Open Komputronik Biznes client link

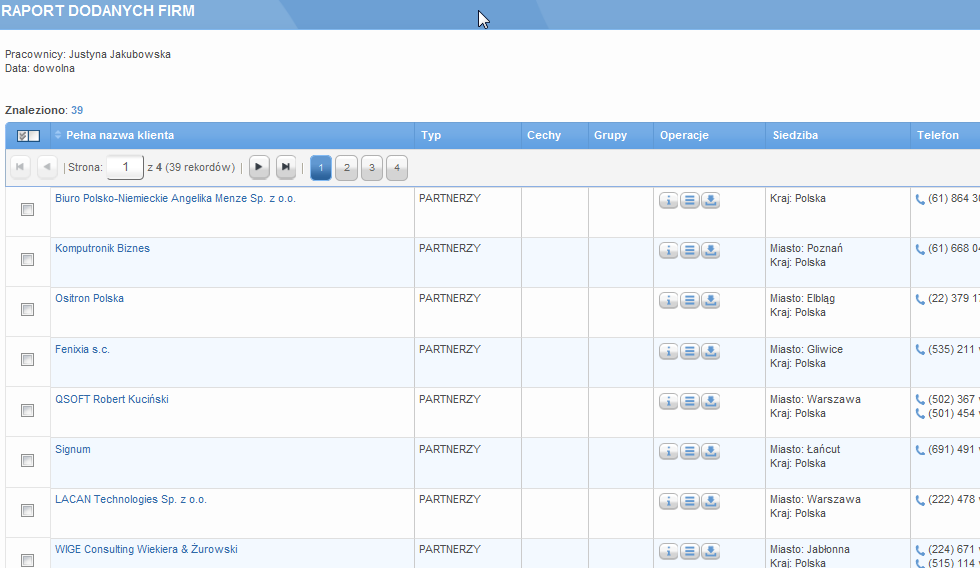102,248
